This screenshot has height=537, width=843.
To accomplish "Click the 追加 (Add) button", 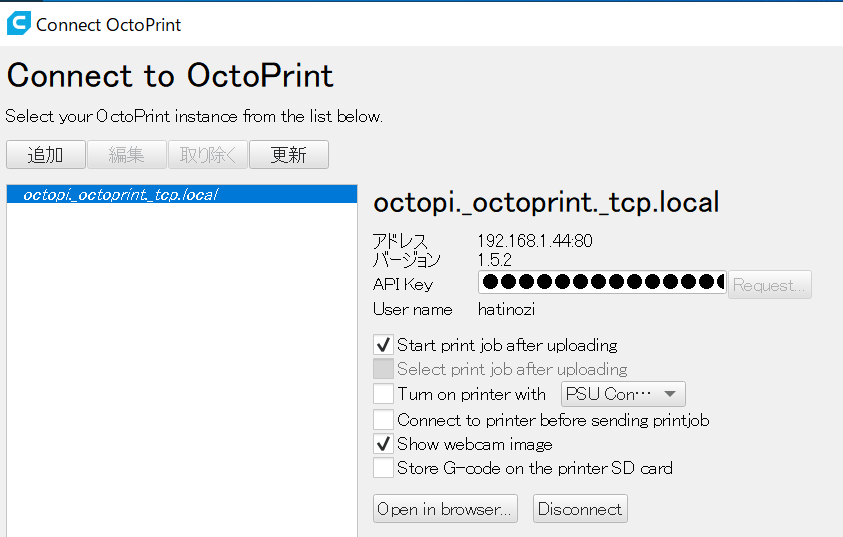I will tap(46, 155).
